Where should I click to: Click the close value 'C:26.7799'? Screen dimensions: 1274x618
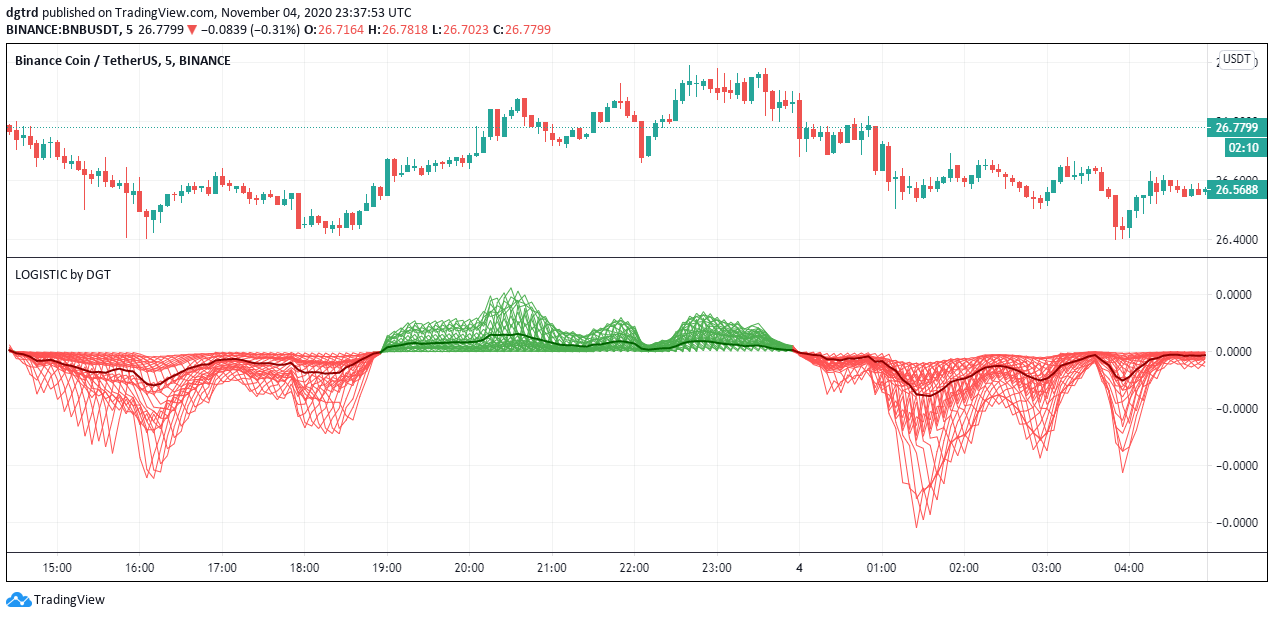tap(521, 30)
